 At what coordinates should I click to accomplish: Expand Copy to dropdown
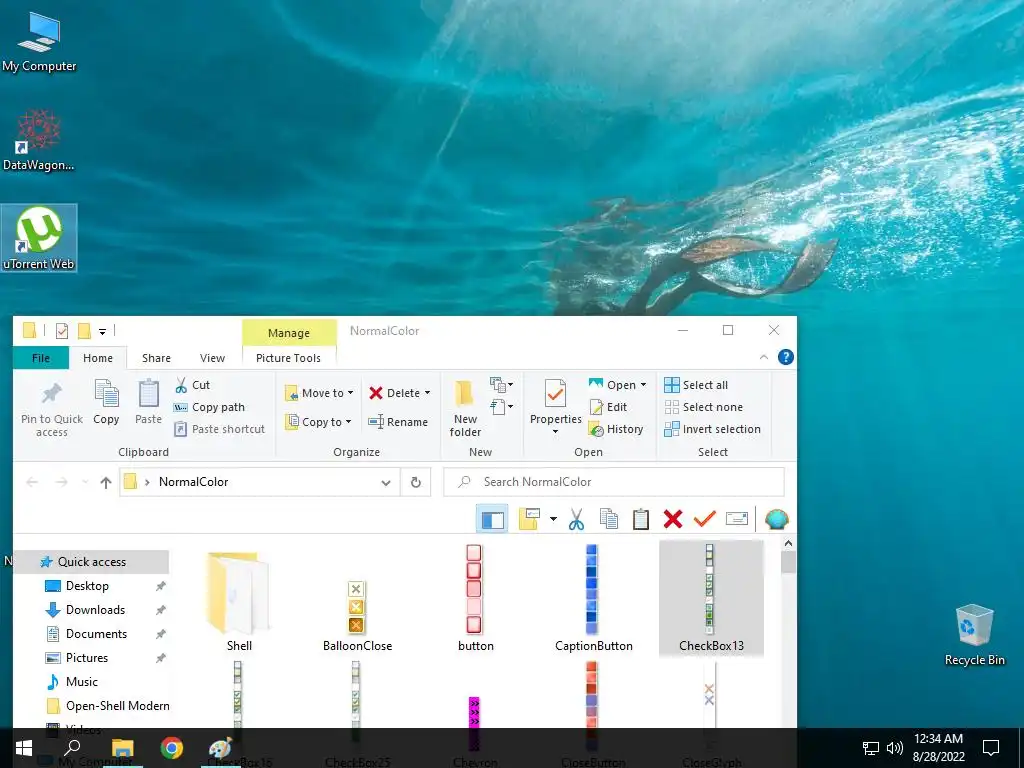coord(348,422)
